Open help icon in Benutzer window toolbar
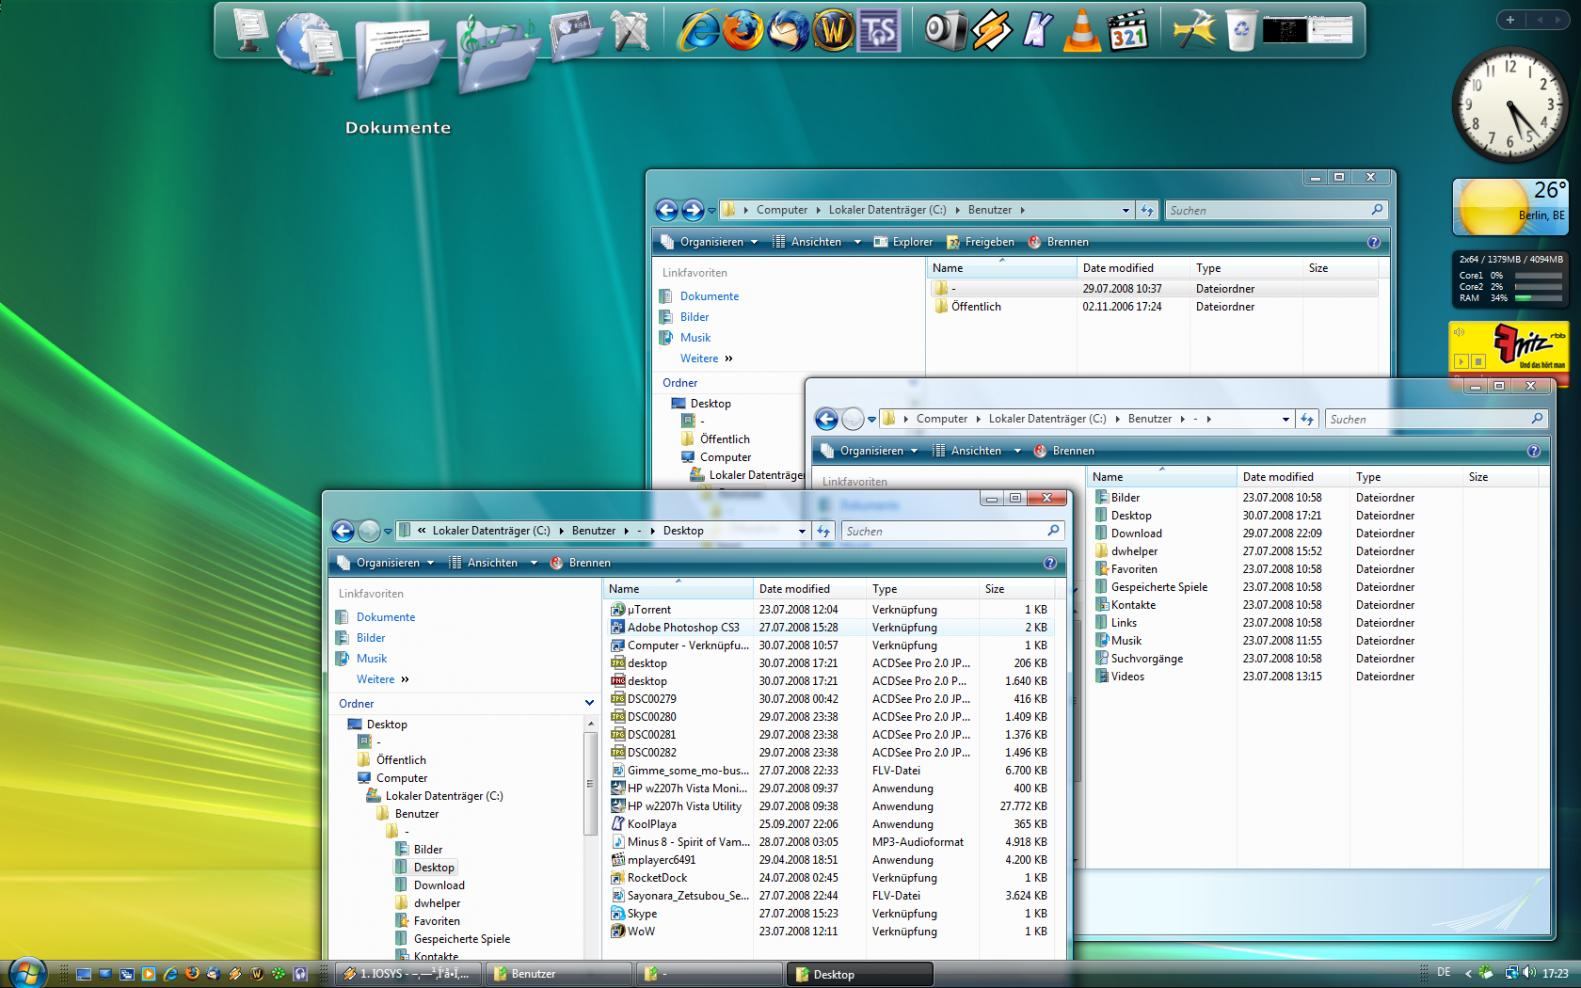The width and height of the screenshot is (1581, 988). (1374, 242)
